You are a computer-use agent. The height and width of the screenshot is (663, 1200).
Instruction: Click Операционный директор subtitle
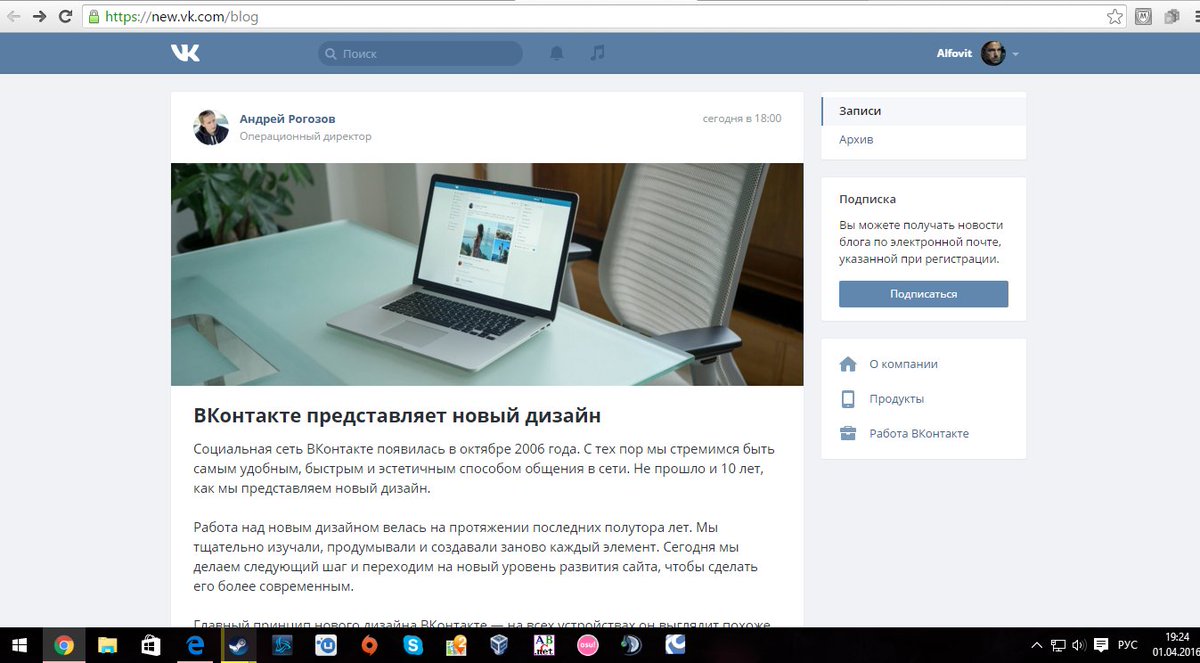pos(305,136)
